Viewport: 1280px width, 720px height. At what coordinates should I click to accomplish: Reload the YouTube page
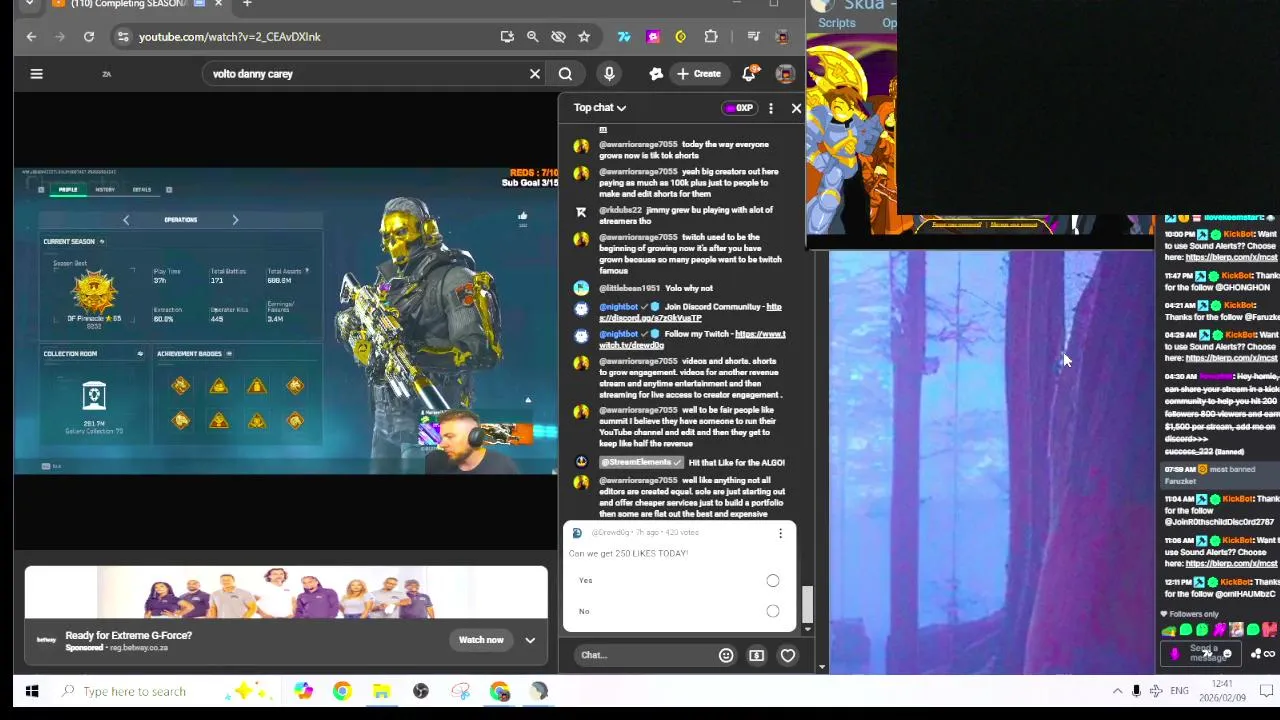(89, 37)
